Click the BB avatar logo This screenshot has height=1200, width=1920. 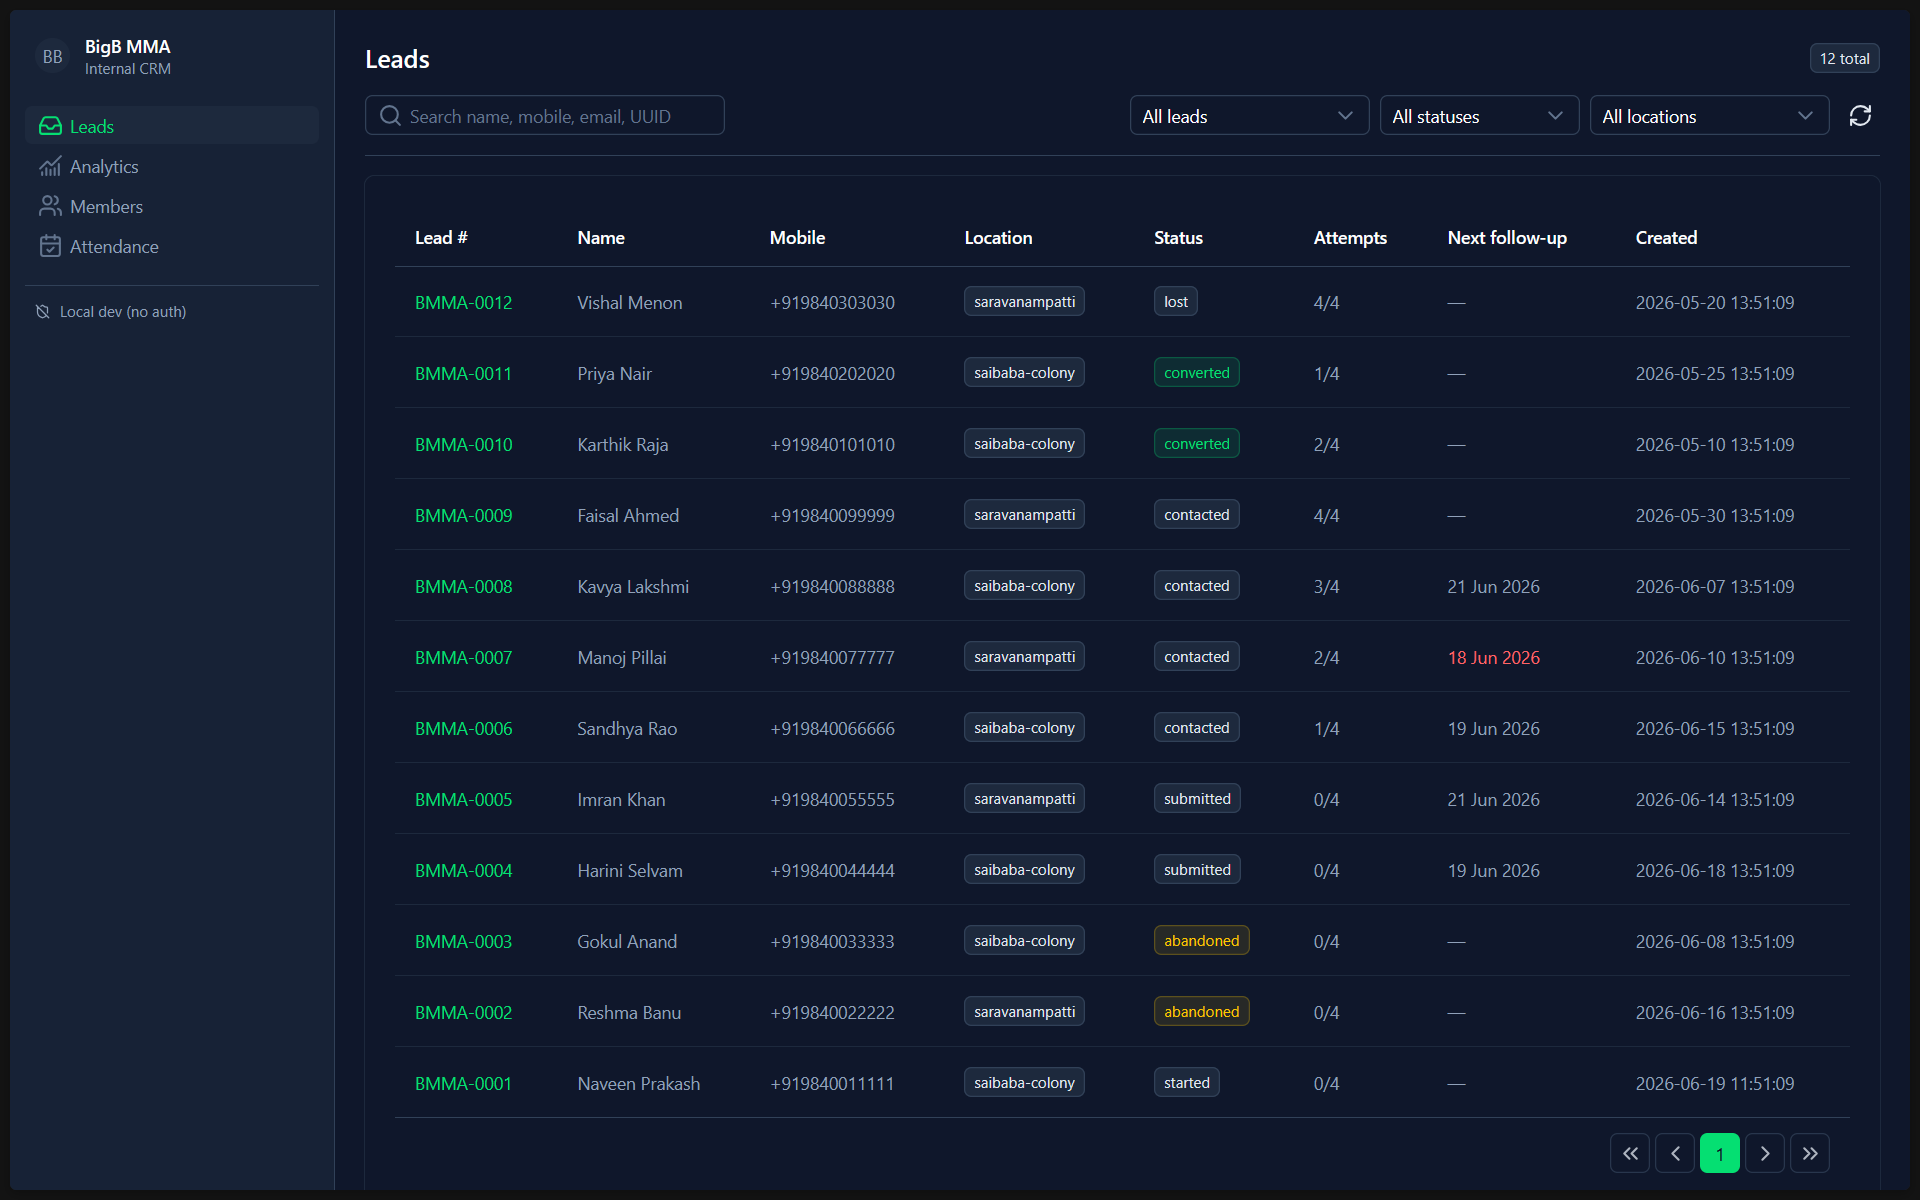(53, 57)
